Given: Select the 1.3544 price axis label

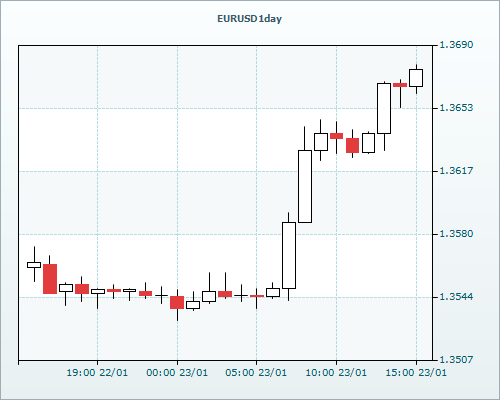Looking at the screenshot, I should coord(456,297).
